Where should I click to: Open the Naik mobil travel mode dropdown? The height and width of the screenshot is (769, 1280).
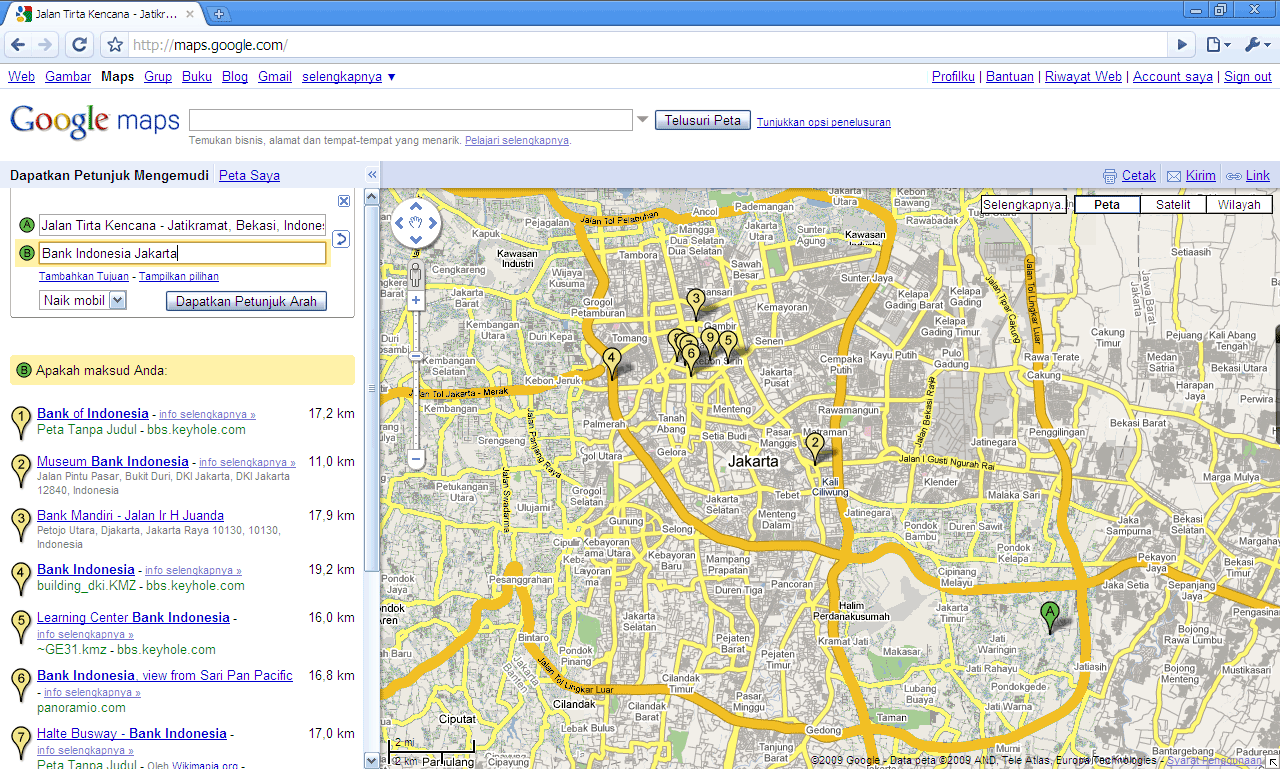click(x=83, y=300)
